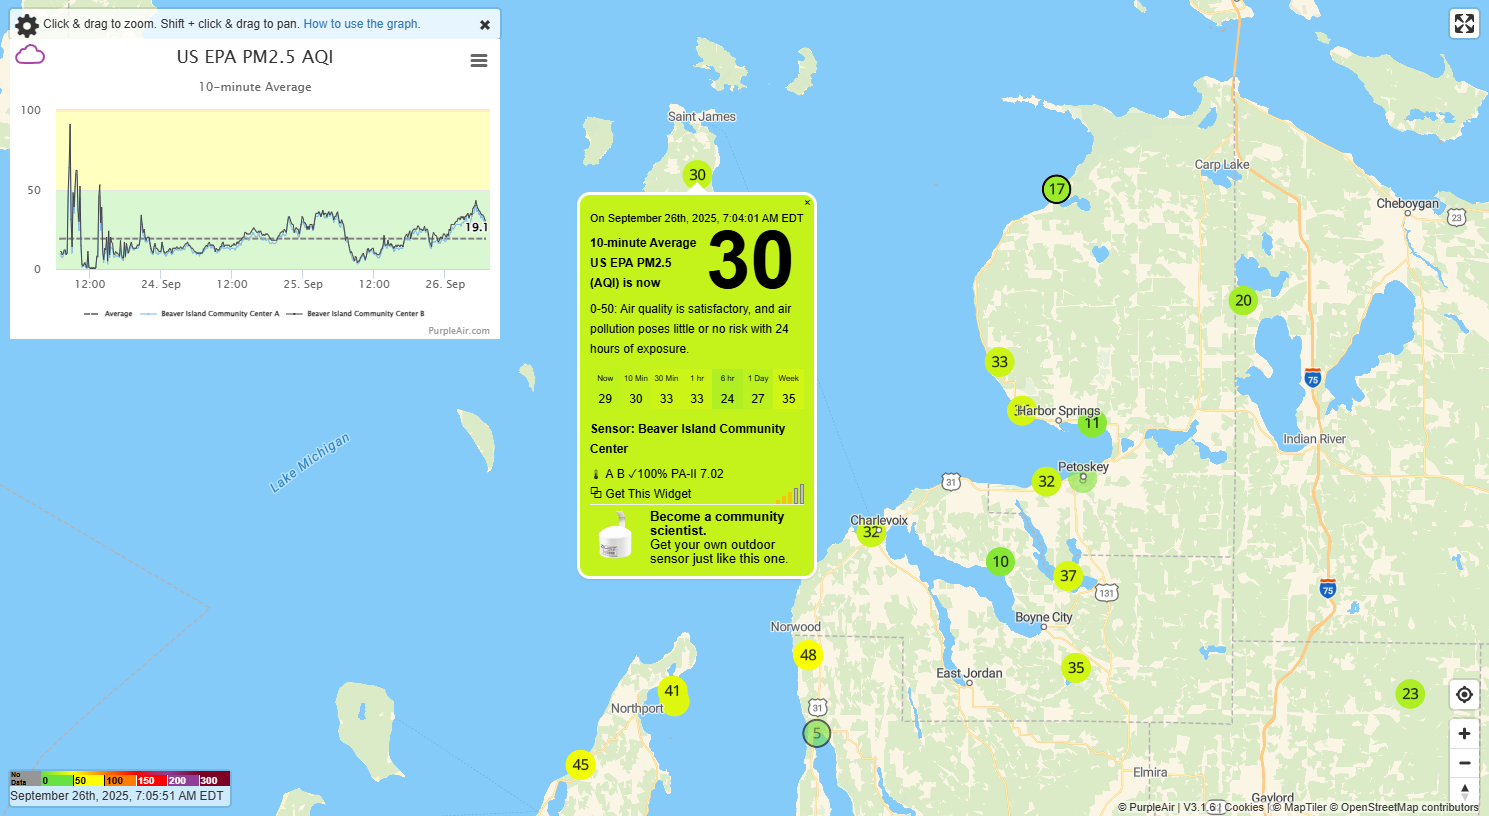This screenshot has height=816, width=1489.
Task: Select the 6 hr average column
Action: pos(727,389)
